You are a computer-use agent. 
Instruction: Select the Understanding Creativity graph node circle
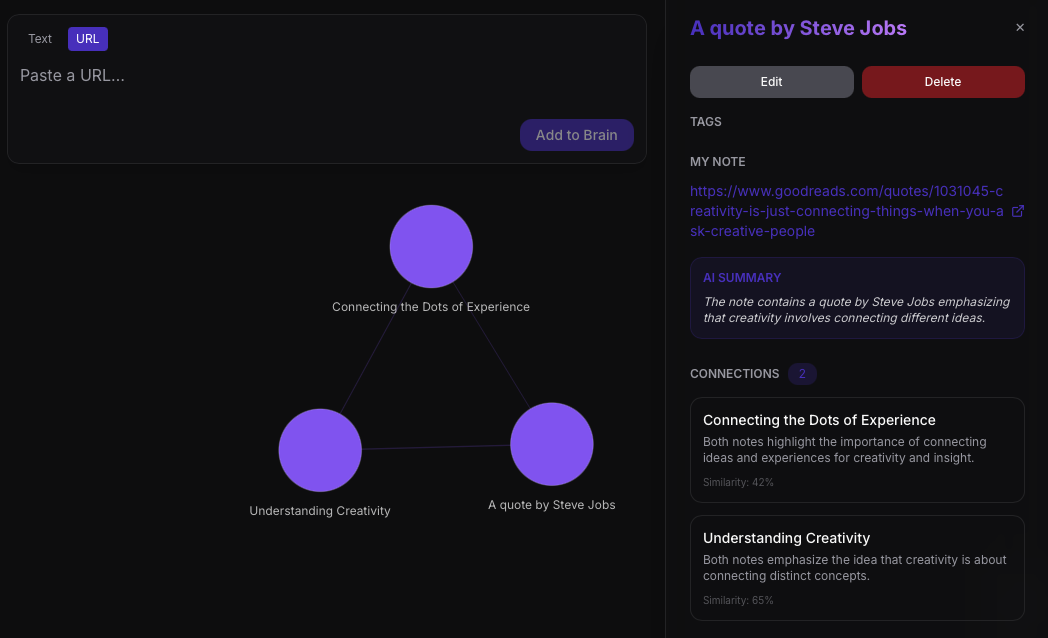click(x=320, y=450)
